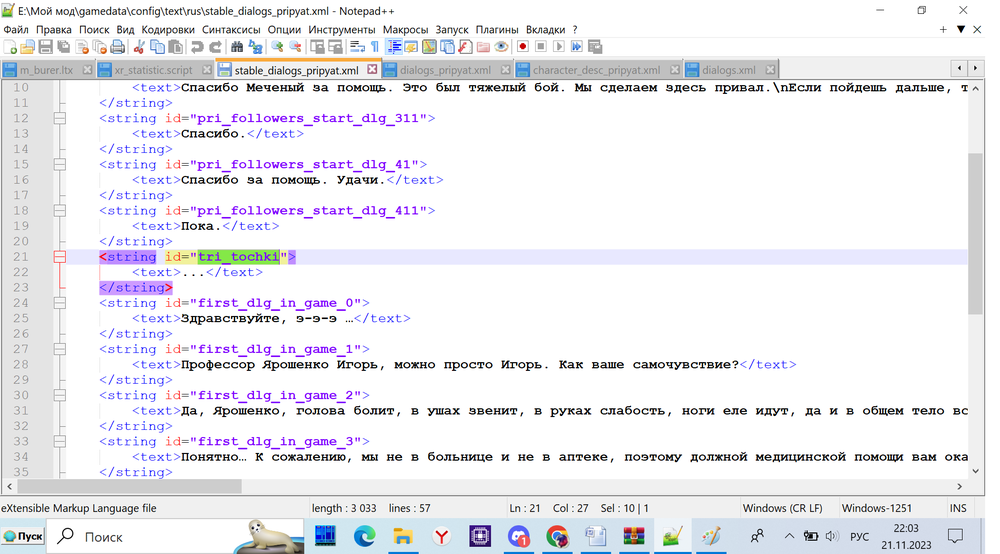Collapse fold marker at line 12
Viewport: 1000px width, 554px height.
point(59,118)
